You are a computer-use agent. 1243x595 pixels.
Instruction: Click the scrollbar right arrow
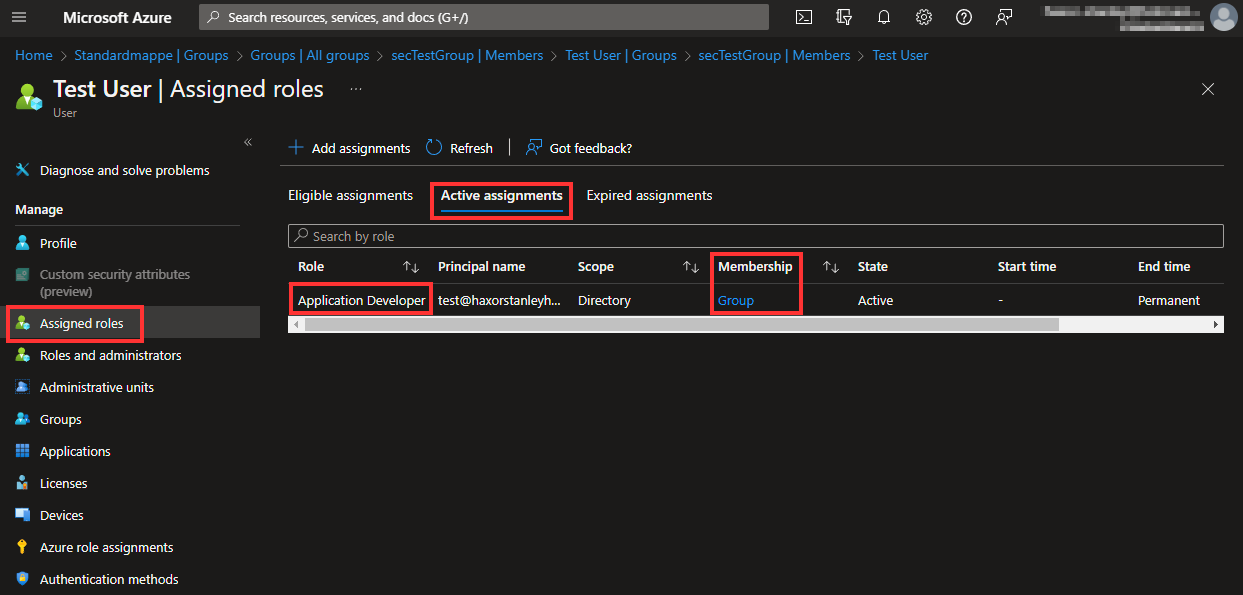[x=1217, y=324]
